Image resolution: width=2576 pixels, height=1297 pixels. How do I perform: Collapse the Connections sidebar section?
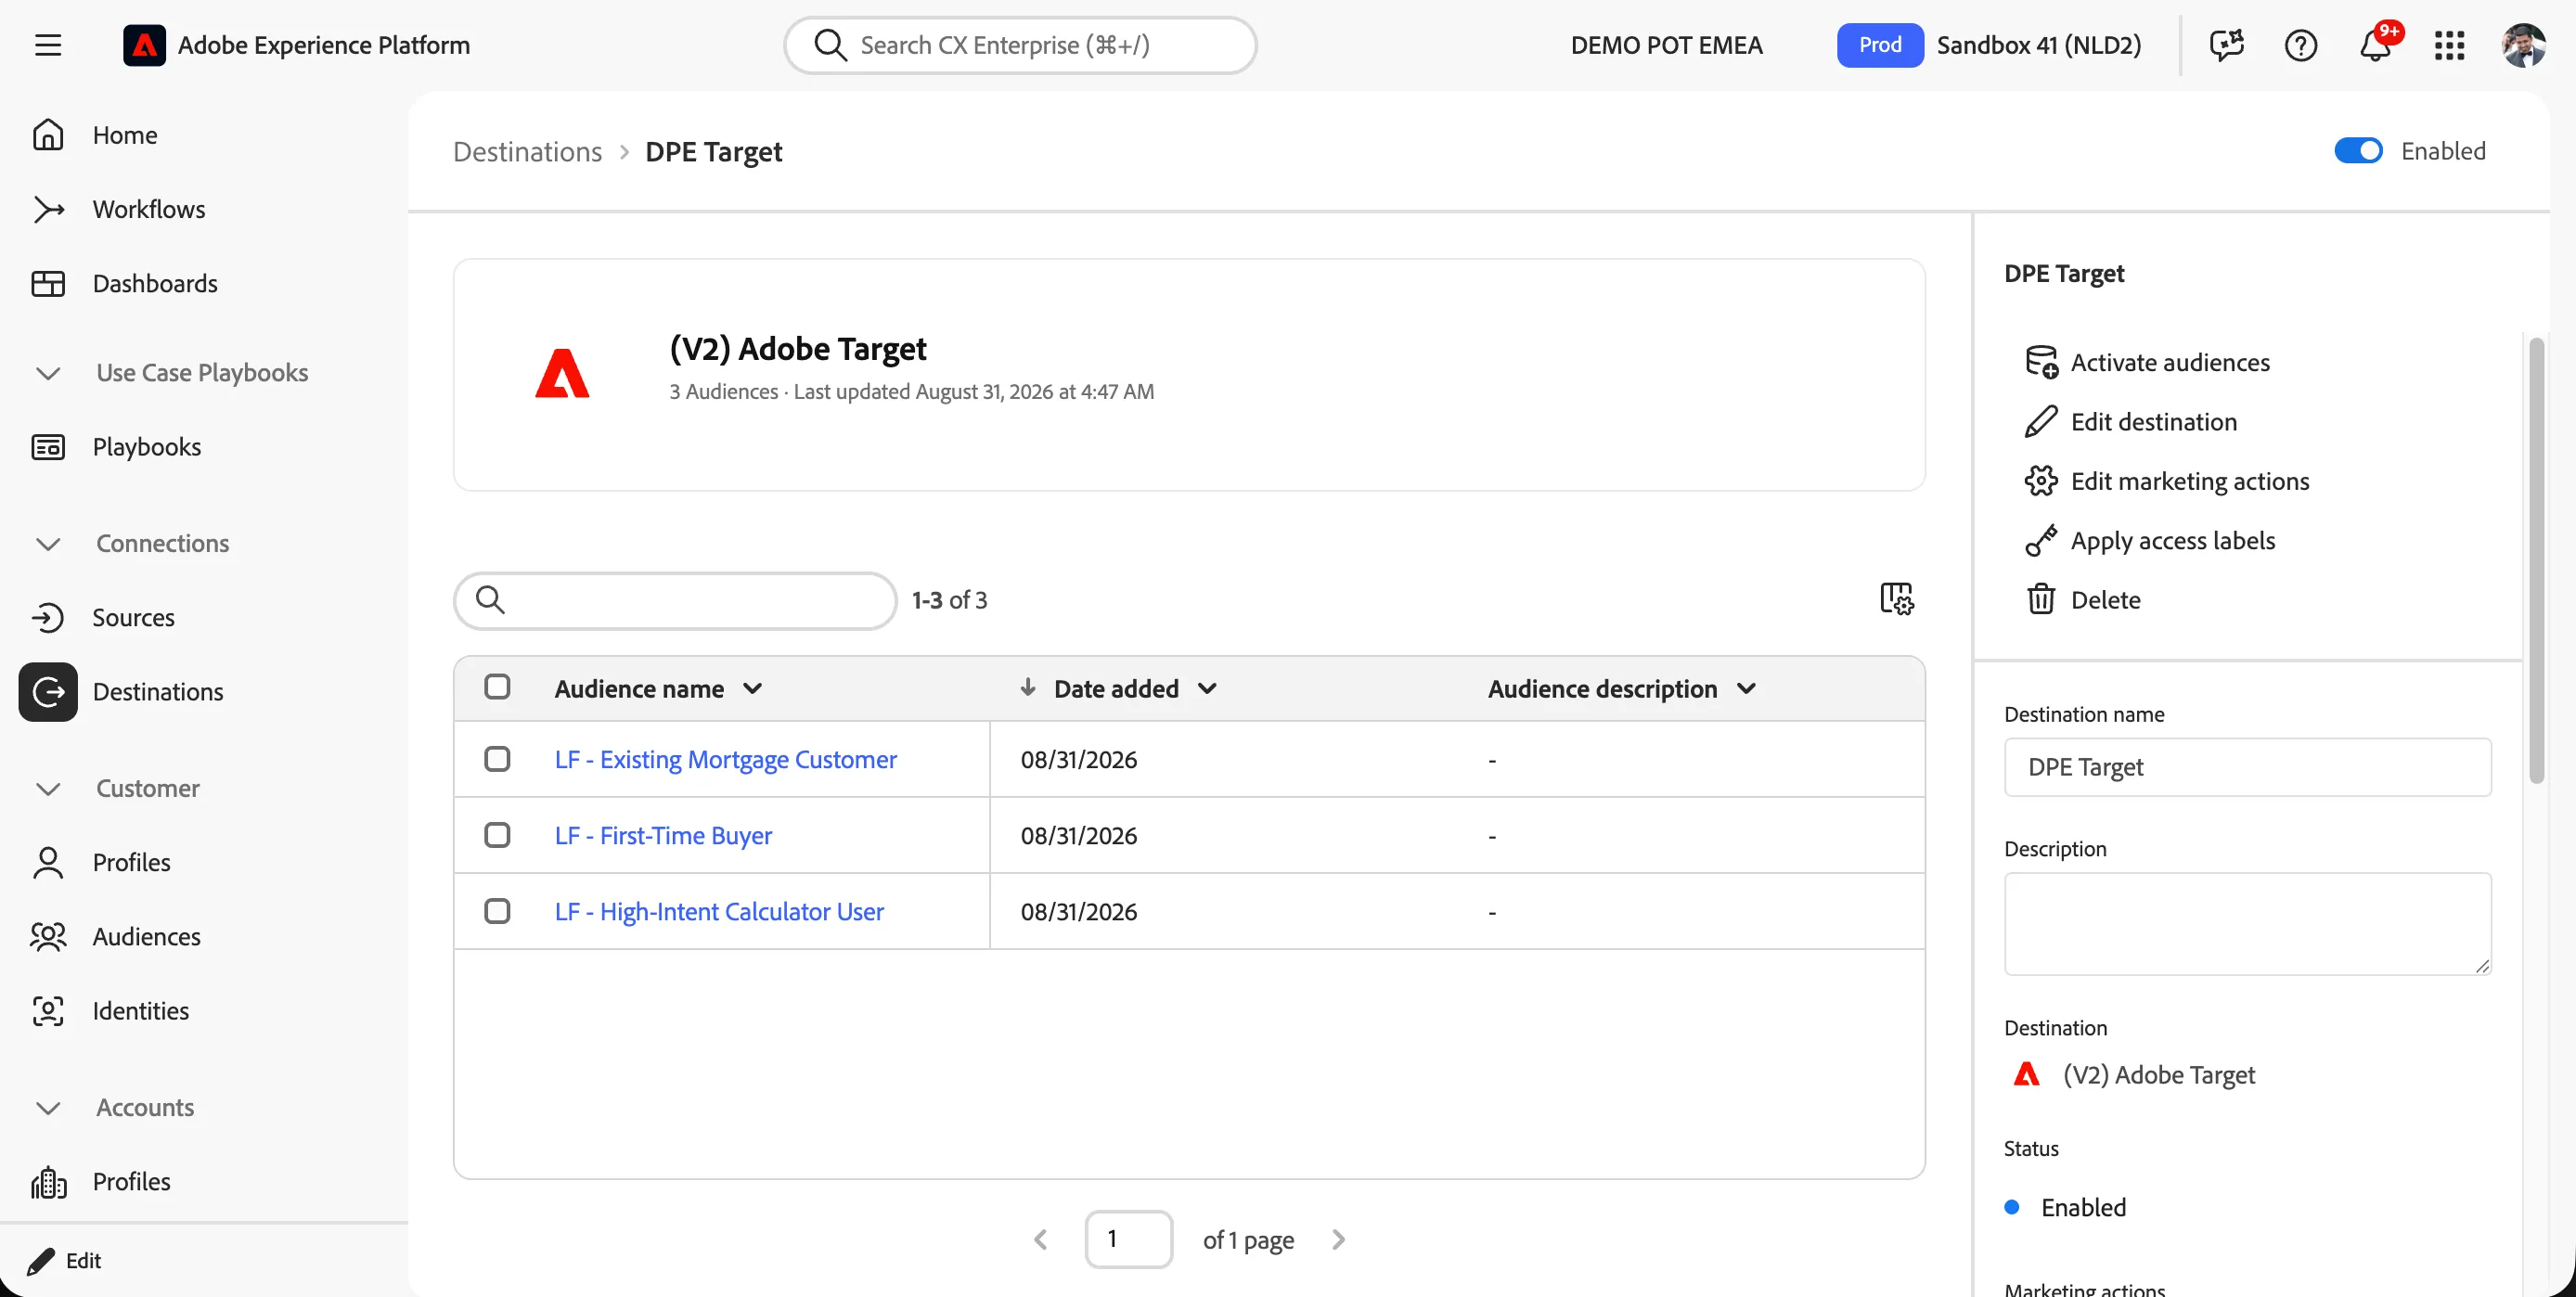(48, 544)
